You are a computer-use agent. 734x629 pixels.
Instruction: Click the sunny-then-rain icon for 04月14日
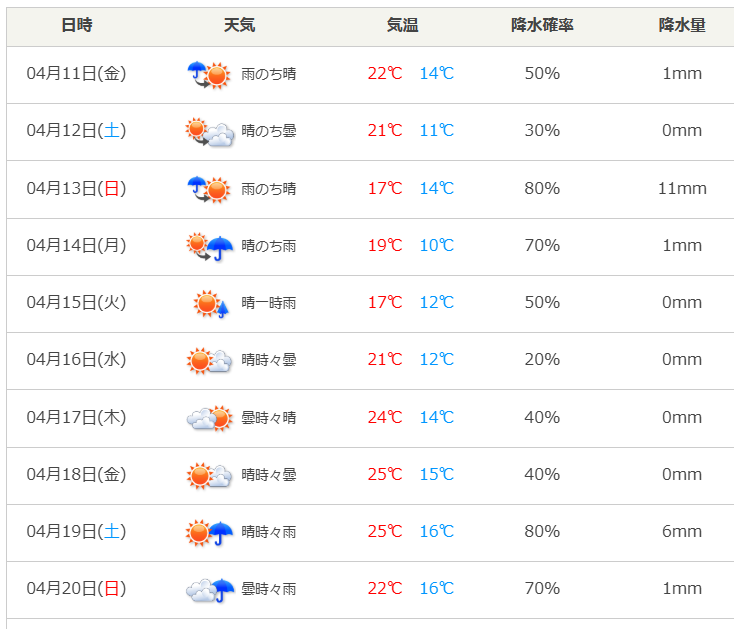[x=208, y=246]
